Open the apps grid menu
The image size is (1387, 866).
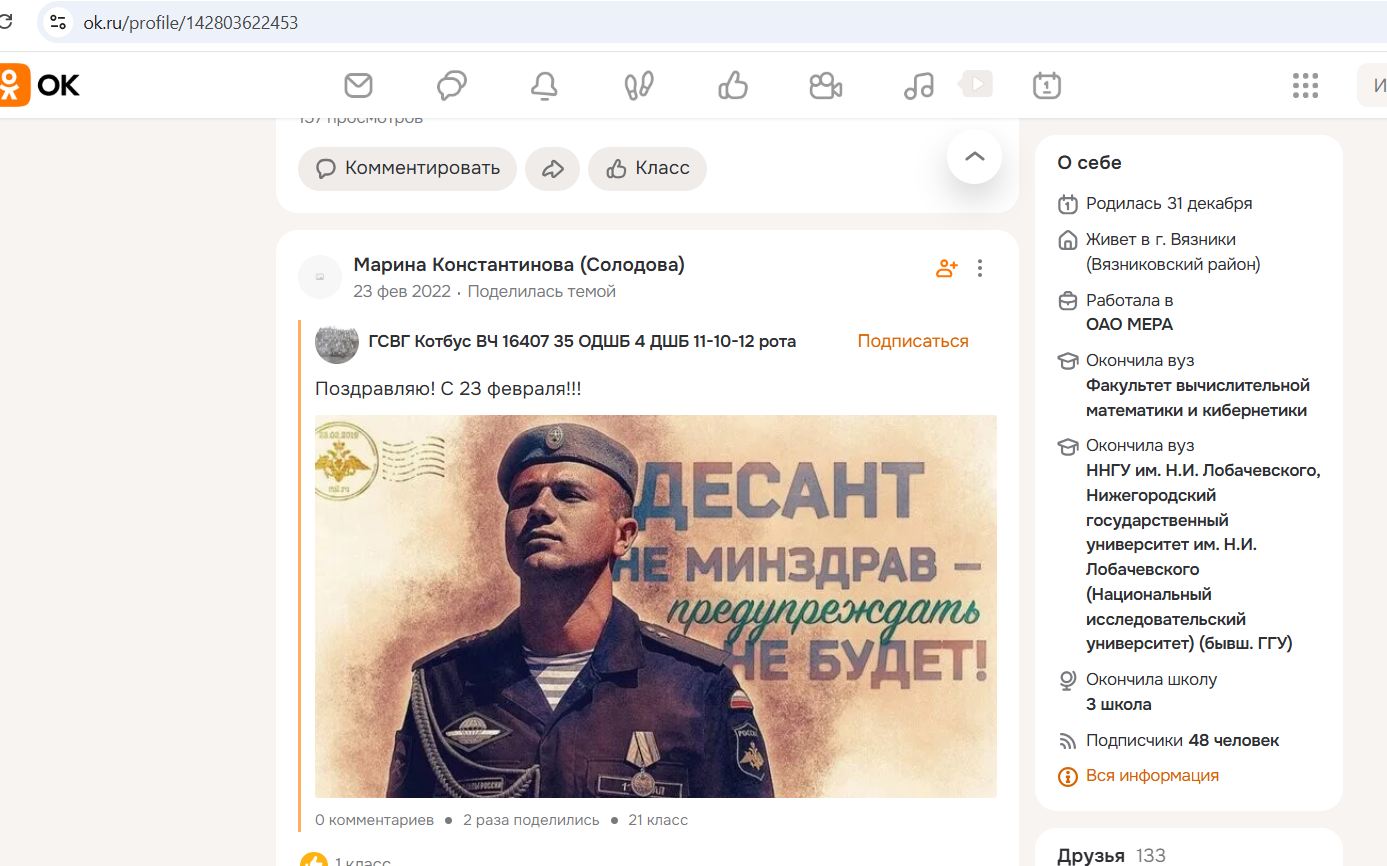coord(1305,86)
